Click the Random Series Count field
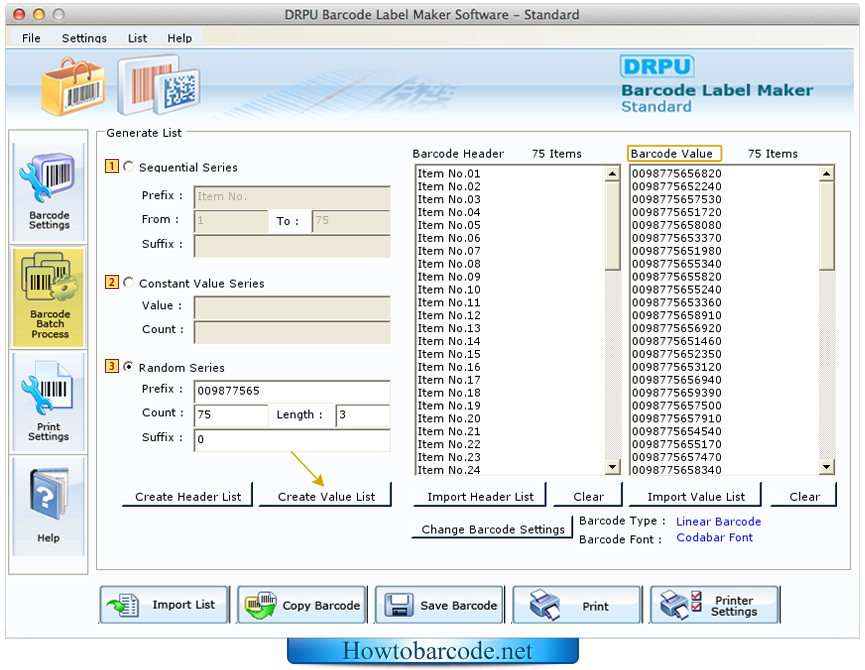The height and width of the screenshot is (670, 865). point(231,415)
